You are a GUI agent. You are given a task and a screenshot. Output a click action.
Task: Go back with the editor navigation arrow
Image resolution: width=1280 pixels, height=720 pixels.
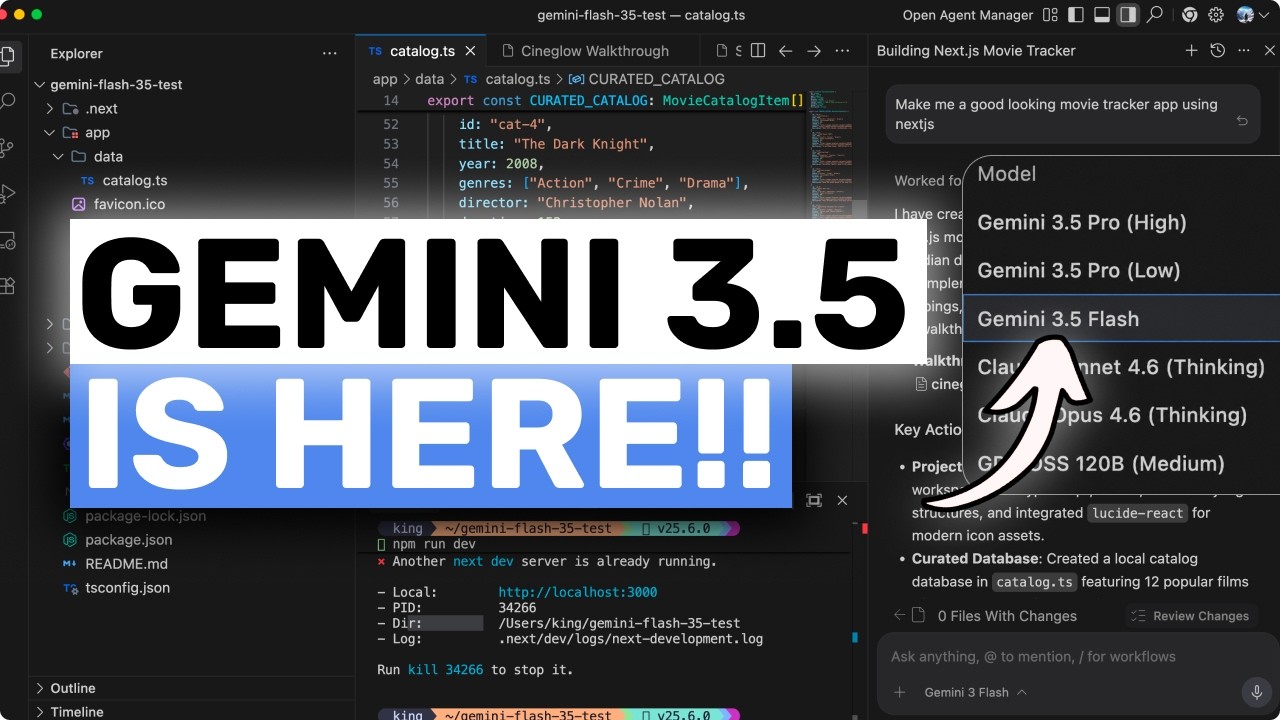(786, 51)
